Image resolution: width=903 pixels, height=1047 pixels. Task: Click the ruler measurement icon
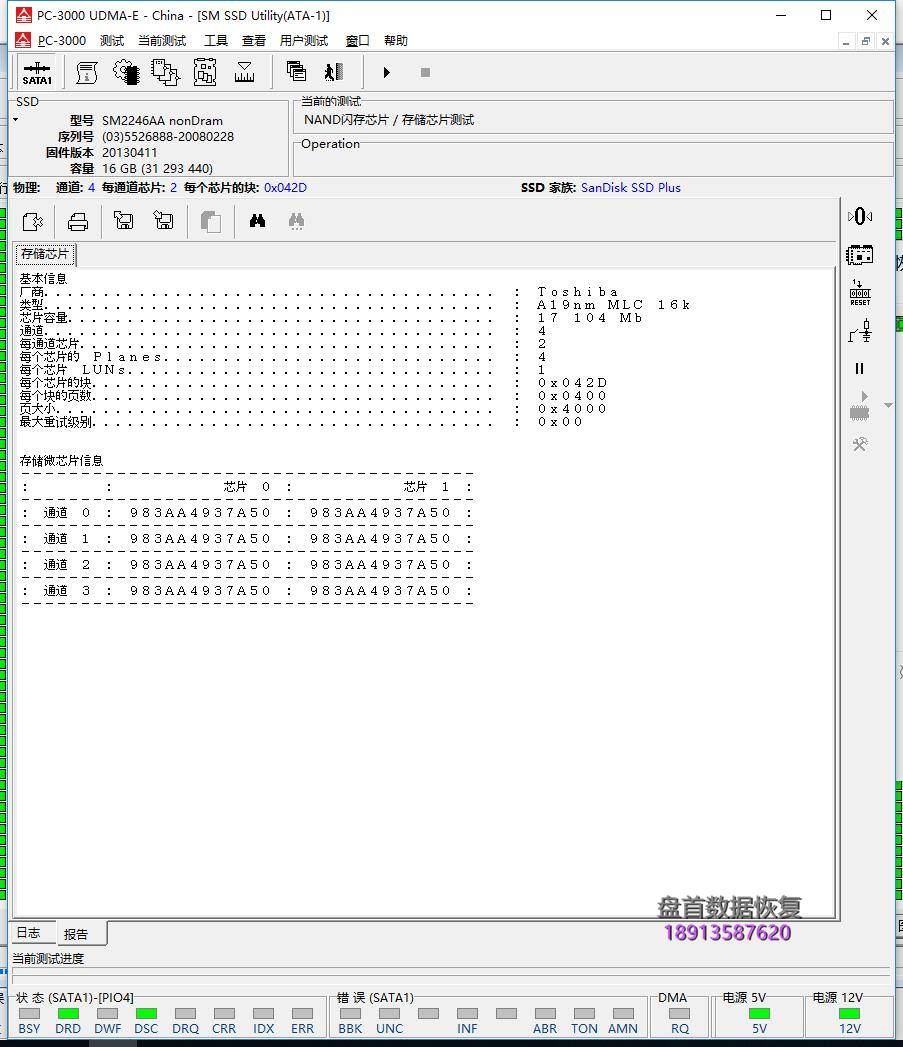pos(244,72)
